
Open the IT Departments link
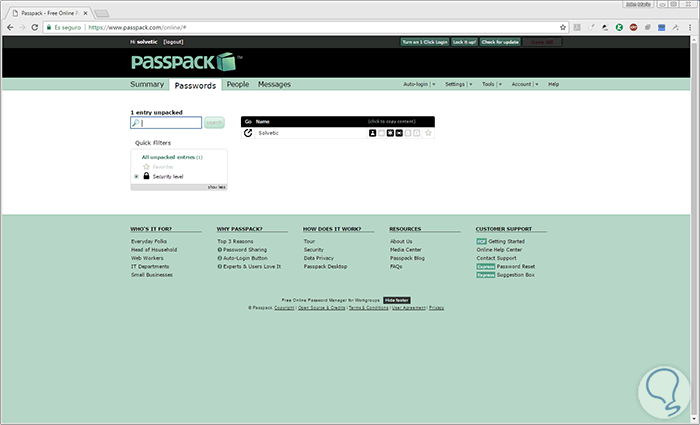point(150,267)
